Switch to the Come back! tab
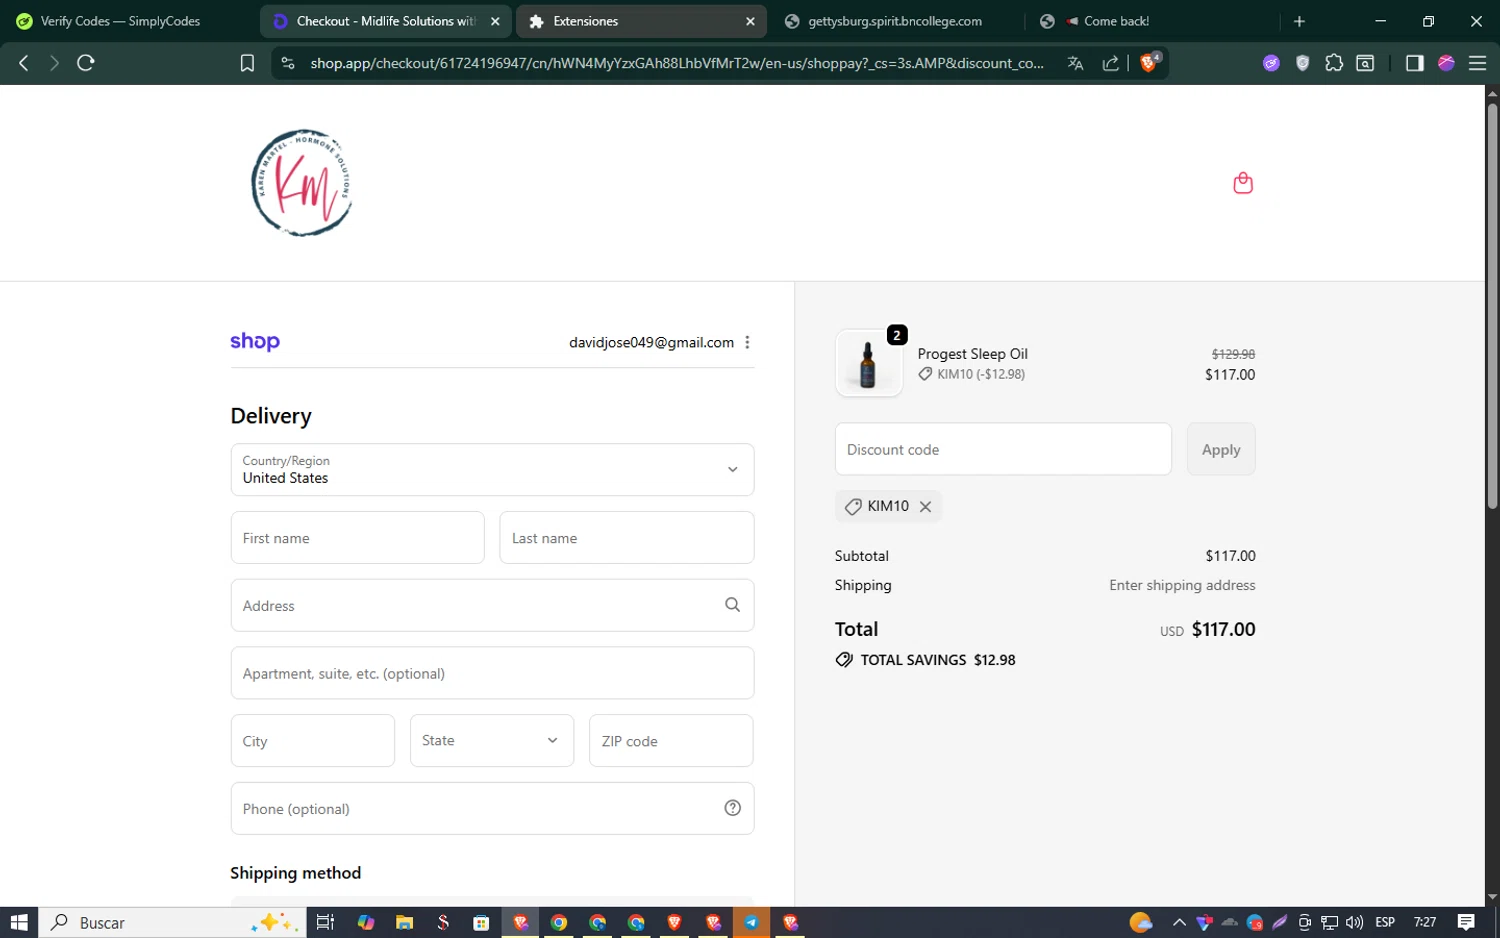The image size is (1500, 938). (1150, 21)
